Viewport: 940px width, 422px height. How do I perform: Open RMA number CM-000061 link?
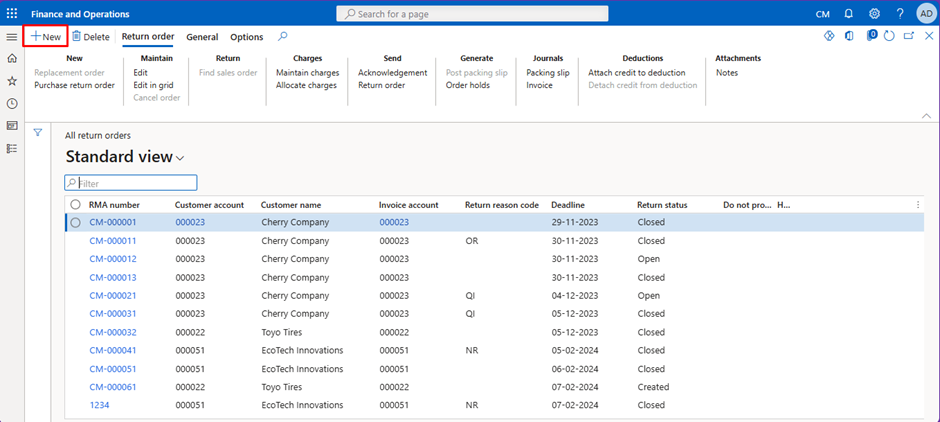[x=113, y=387]
